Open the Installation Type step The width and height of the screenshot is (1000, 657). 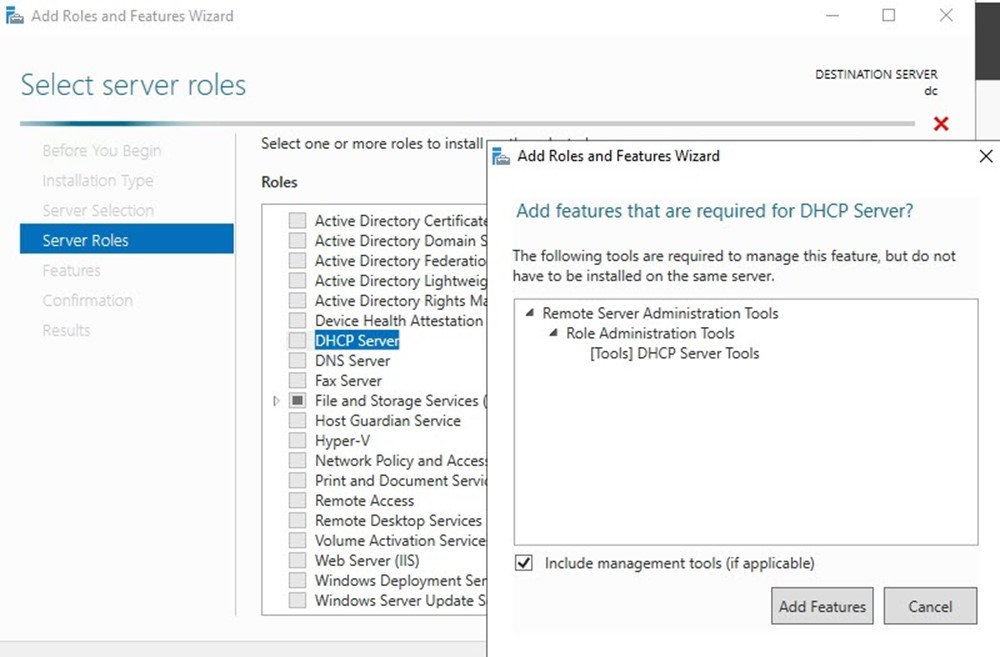[x=98, y=181]
